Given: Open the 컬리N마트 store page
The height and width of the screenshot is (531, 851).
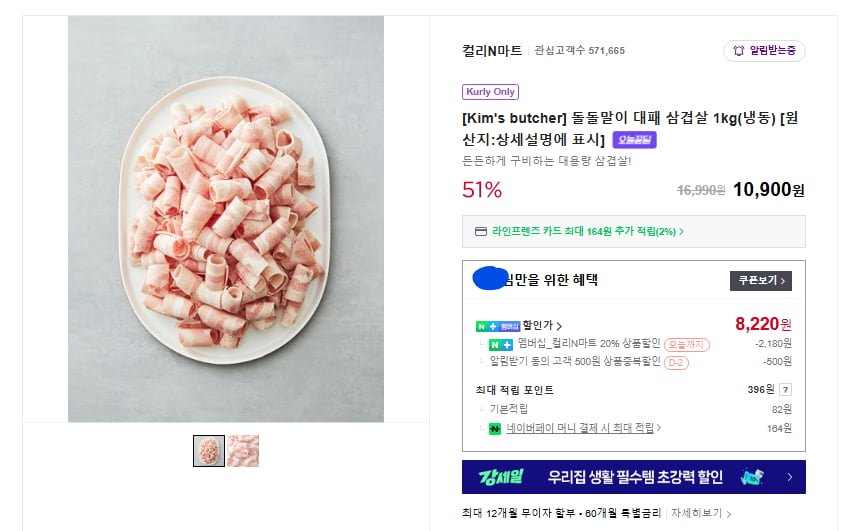Looking at the screenshot, I should click(492, 50).
